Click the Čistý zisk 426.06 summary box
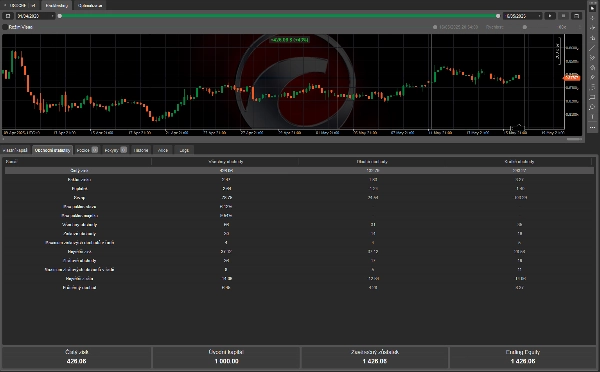 77,357
